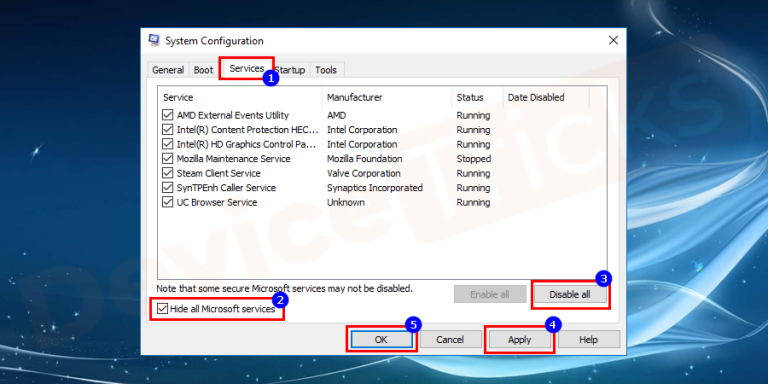Click the Apply button
The image size is (768, 384).
(x=520, y=339)
